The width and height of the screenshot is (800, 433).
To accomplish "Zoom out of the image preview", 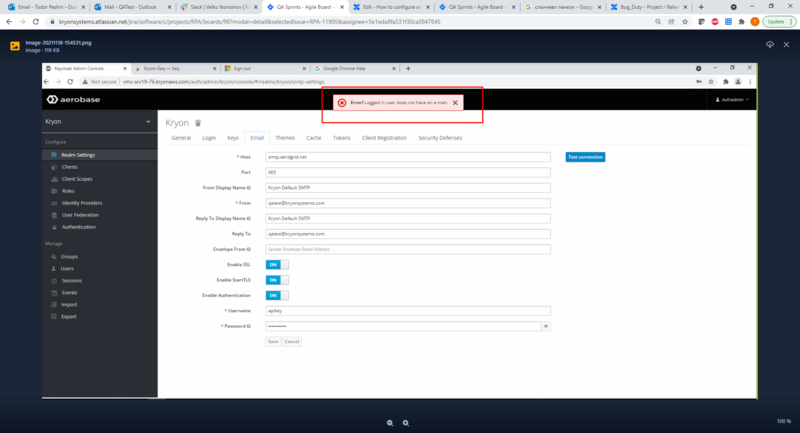I will tap(391, 422).
